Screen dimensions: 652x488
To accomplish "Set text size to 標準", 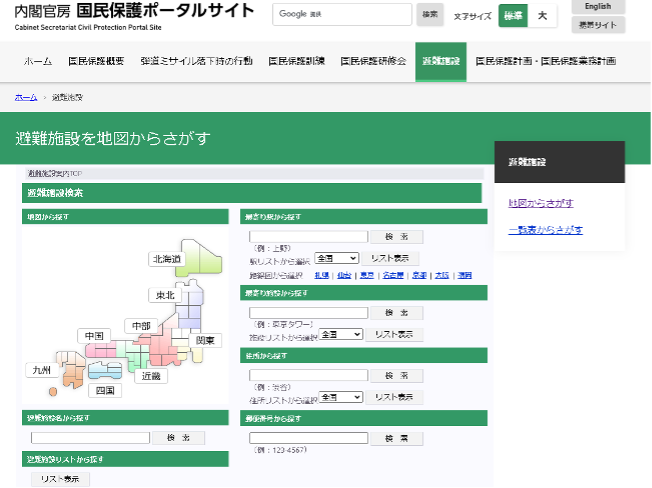I will coord(513,16).
